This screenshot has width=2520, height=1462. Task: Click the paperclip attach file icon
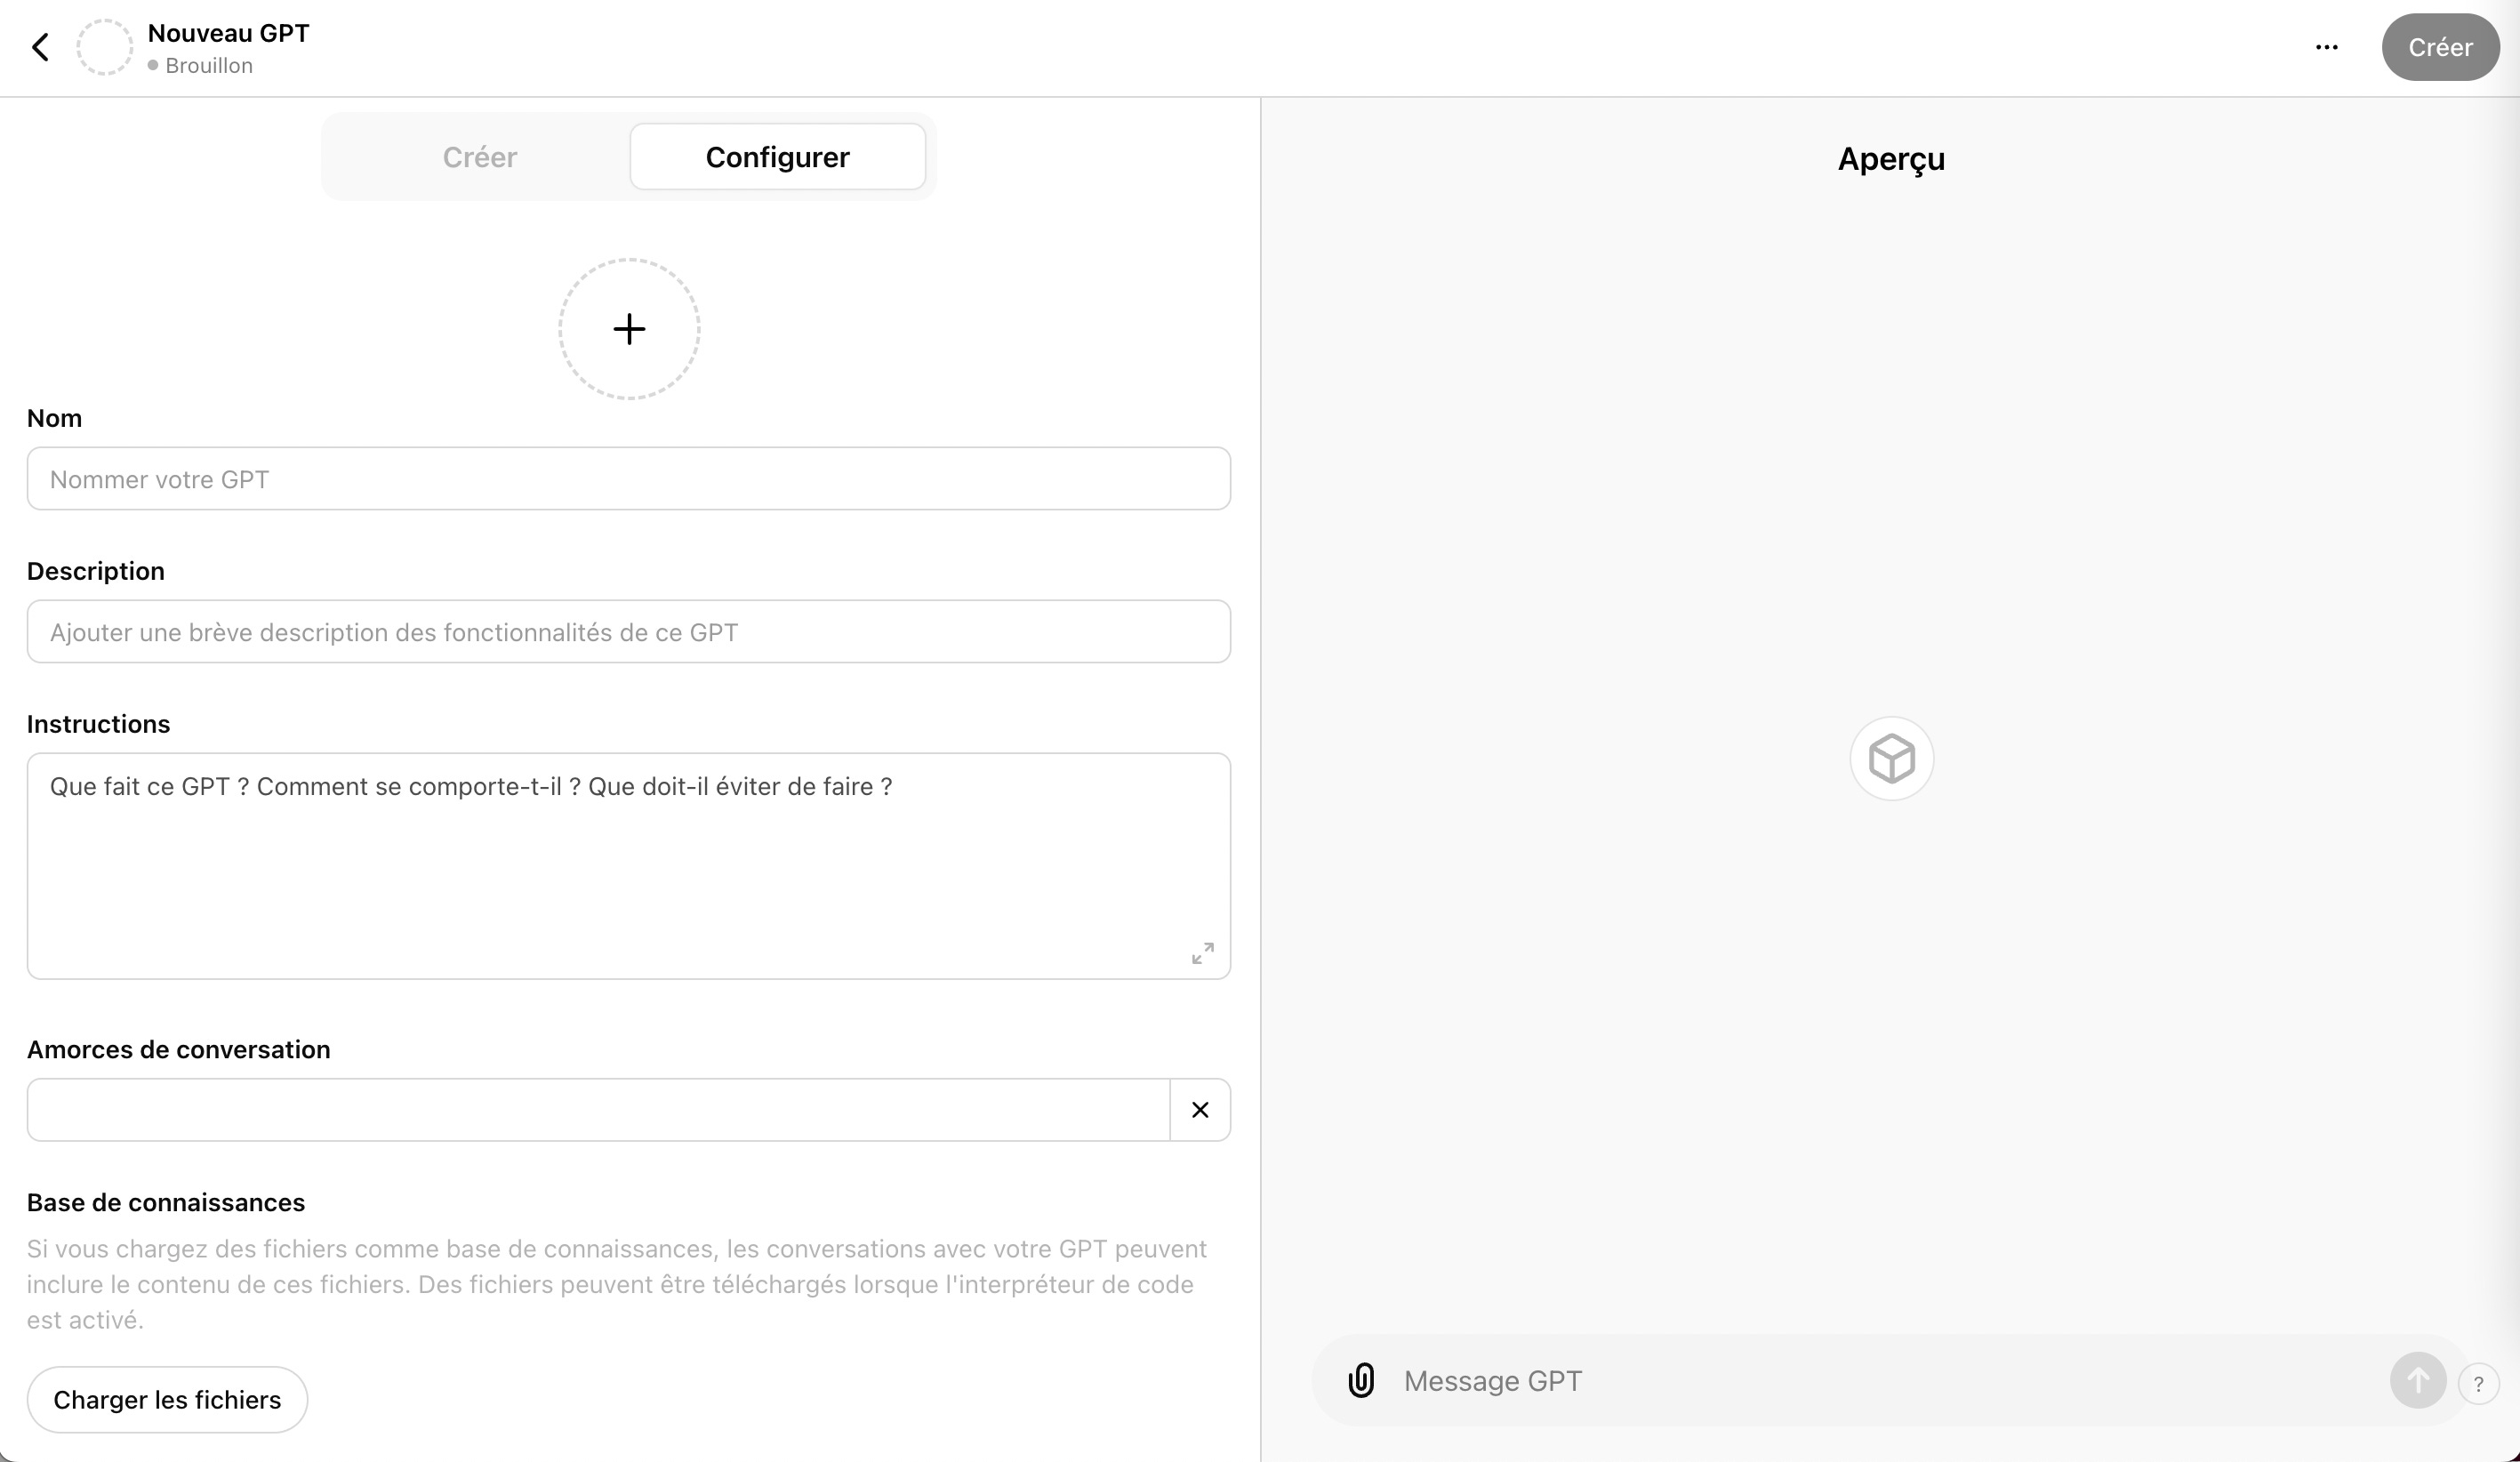point(1361,1380)
